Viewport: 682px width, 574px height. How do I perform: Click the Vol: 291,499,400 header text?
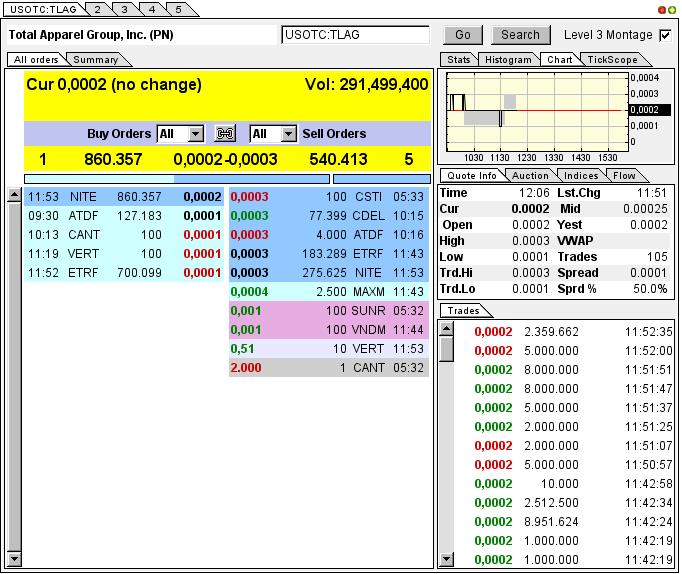[366, 84]
